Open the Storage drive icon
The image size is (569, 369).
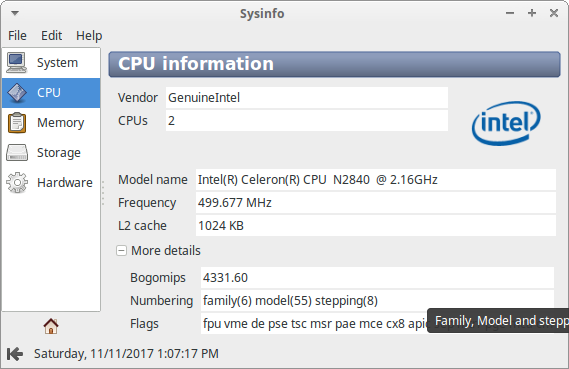pyautogui.click(x=17, y=152)
